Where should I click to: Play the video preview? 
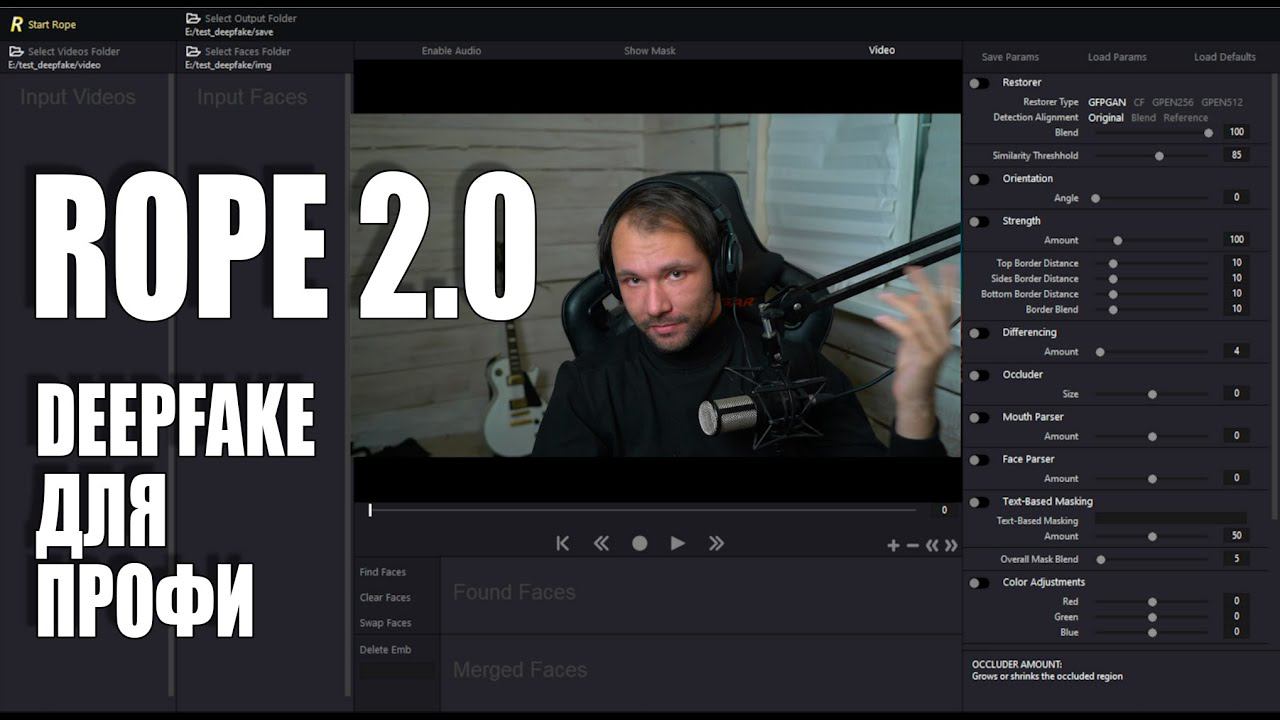click(x=678, y=543)
